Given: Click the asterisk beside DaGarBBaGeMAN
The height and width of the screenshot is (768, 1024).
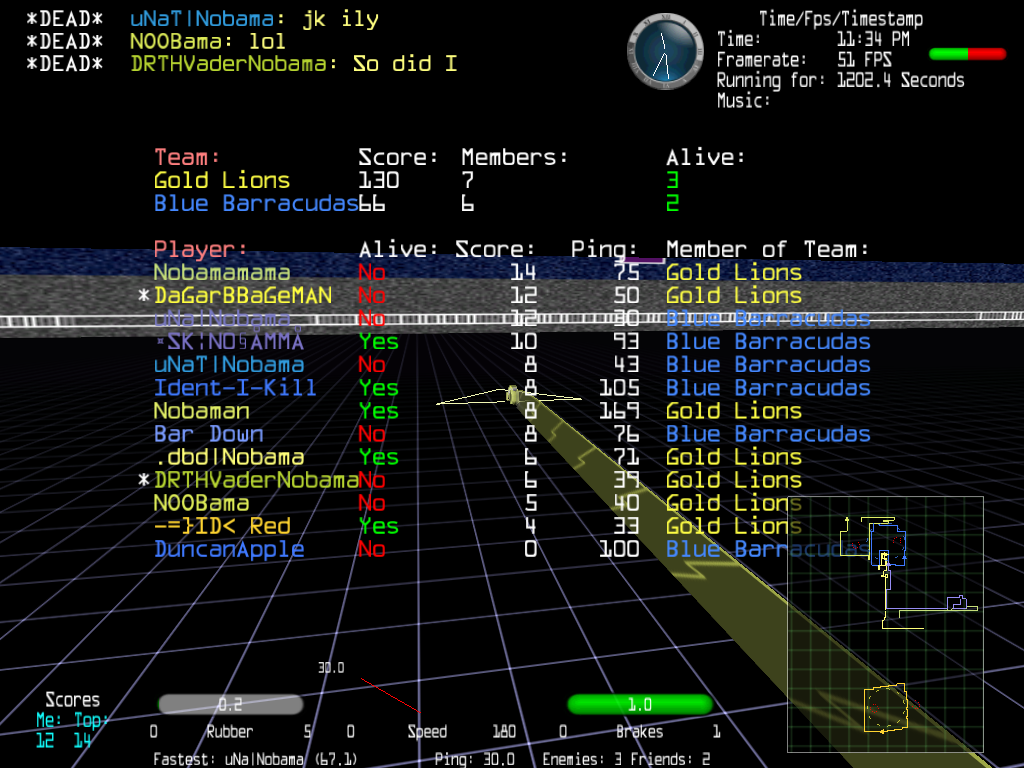Looking at the screenshot, I should 144,296.
